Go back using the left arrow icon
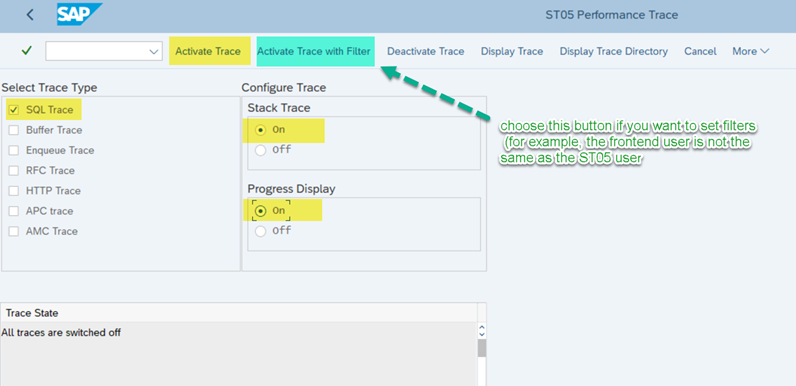The height and width of the screenshot is (386, 796). [x=30, y=15]
